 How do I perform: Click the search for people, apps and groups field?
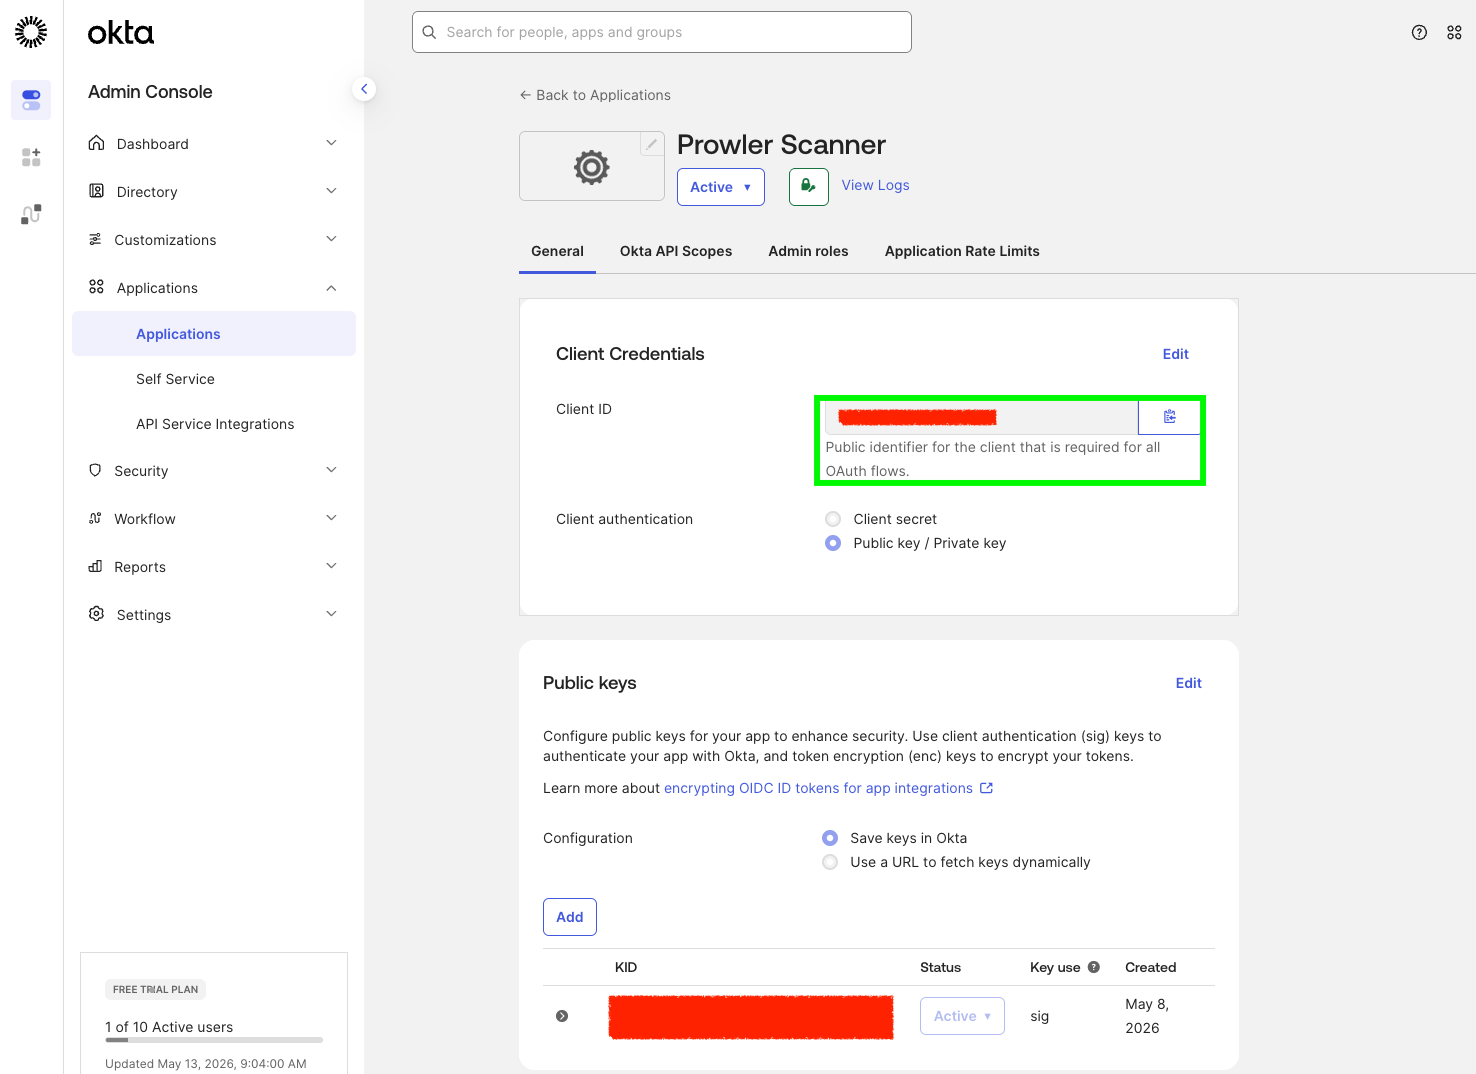(x=662, y=32)
